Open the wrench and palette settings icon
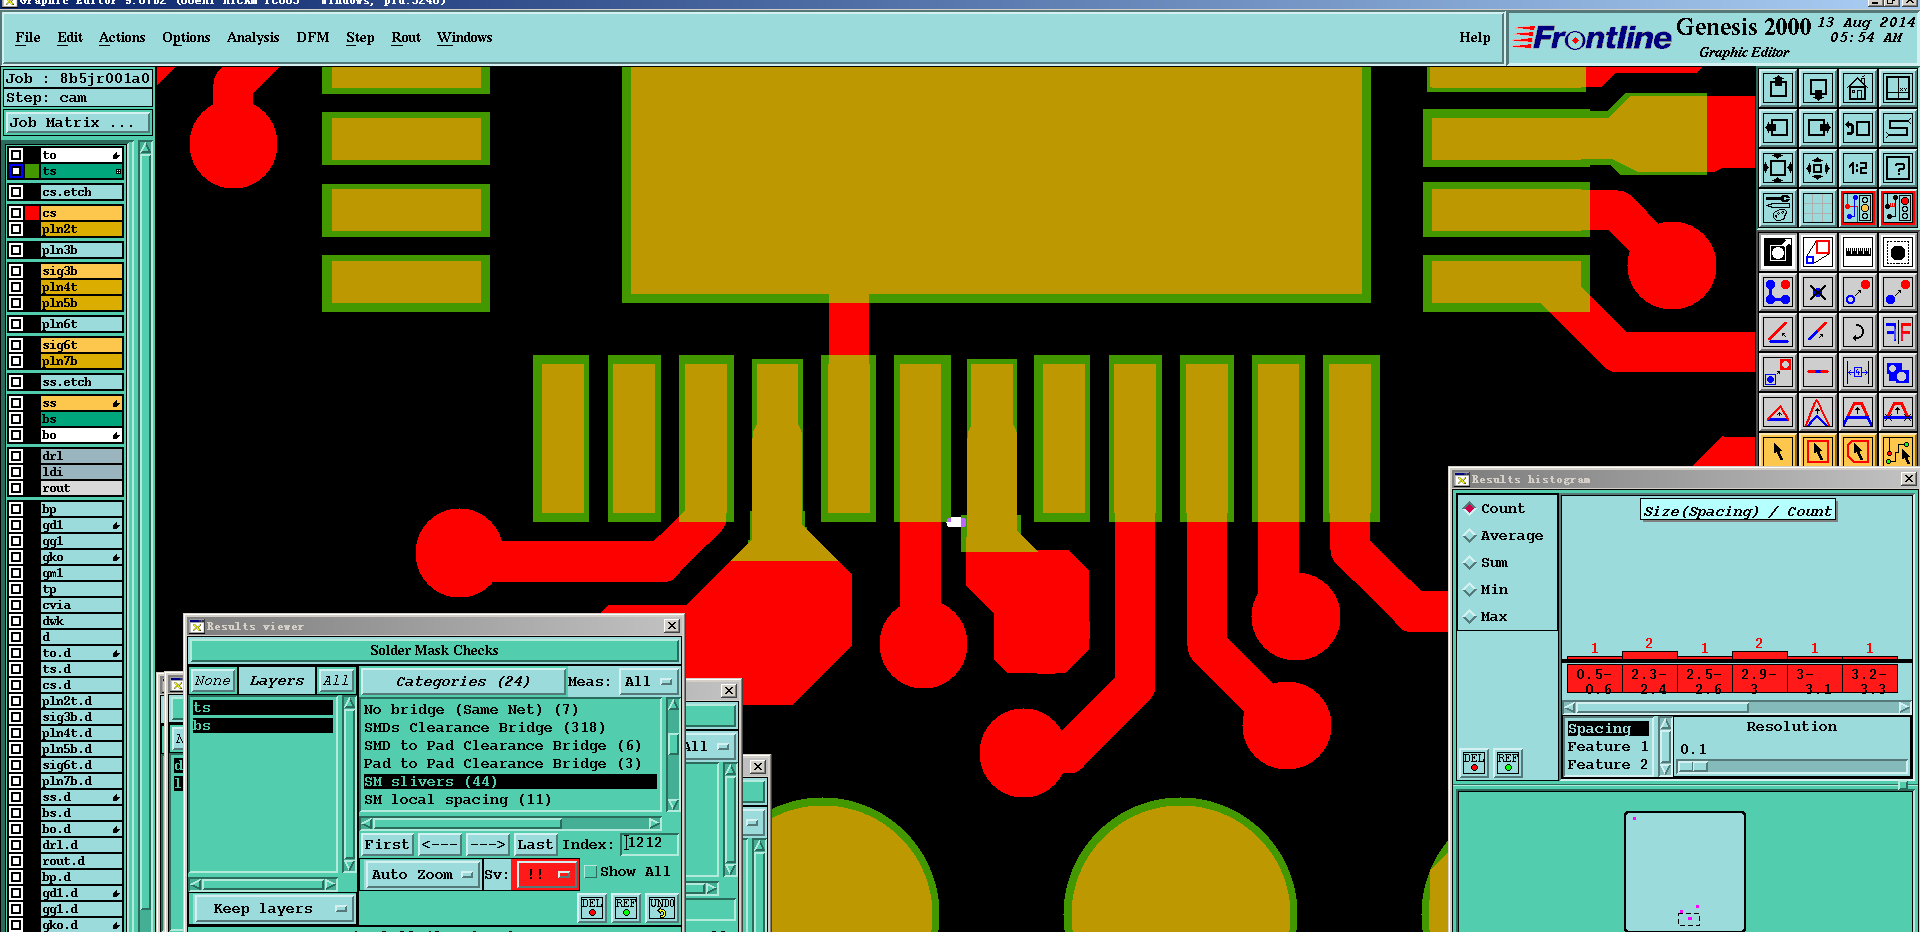This screenshot has width=1920, height=932. tap(1778, 208)
